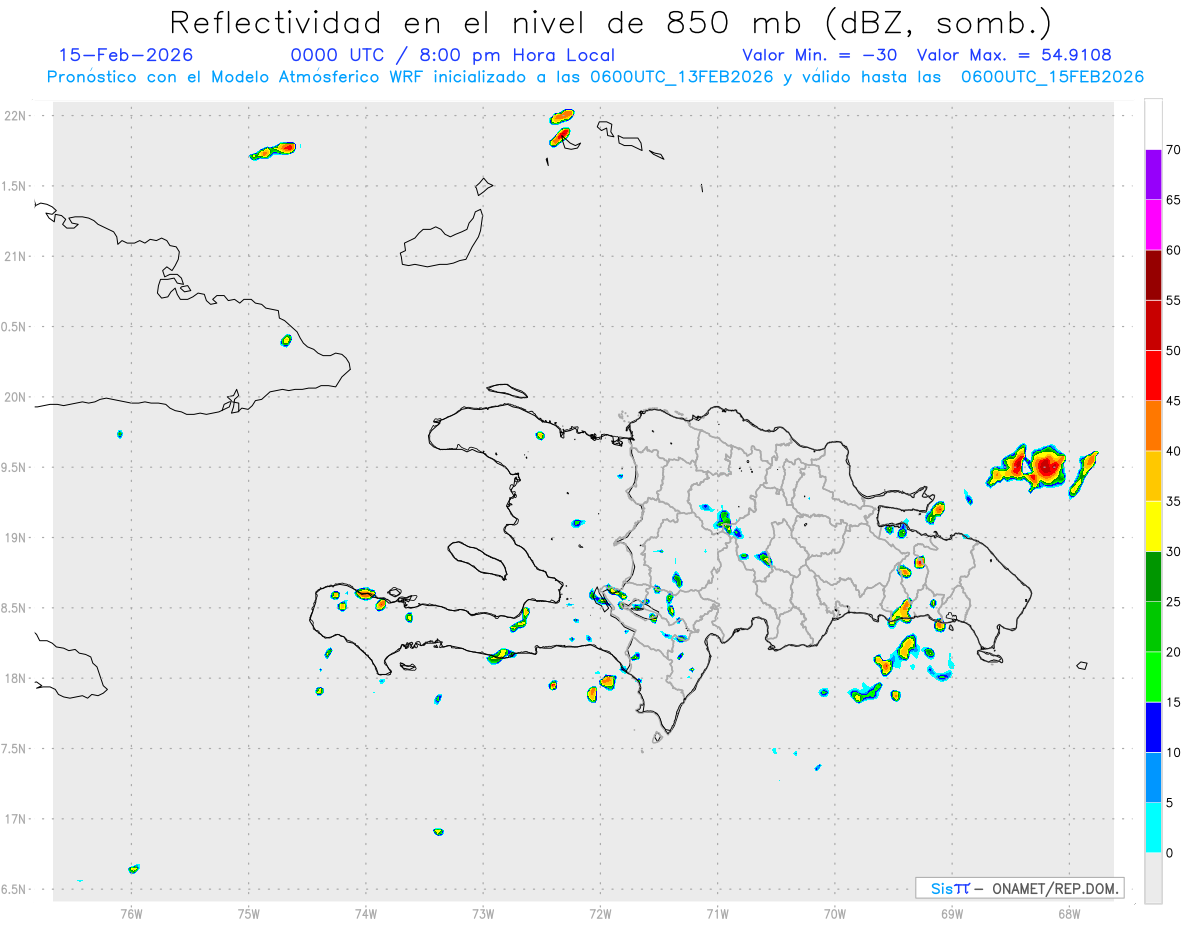Screen dimensions: 1200x927
Task: Select the '68W' longitude axis label
Action: (x=1069, y=914)
